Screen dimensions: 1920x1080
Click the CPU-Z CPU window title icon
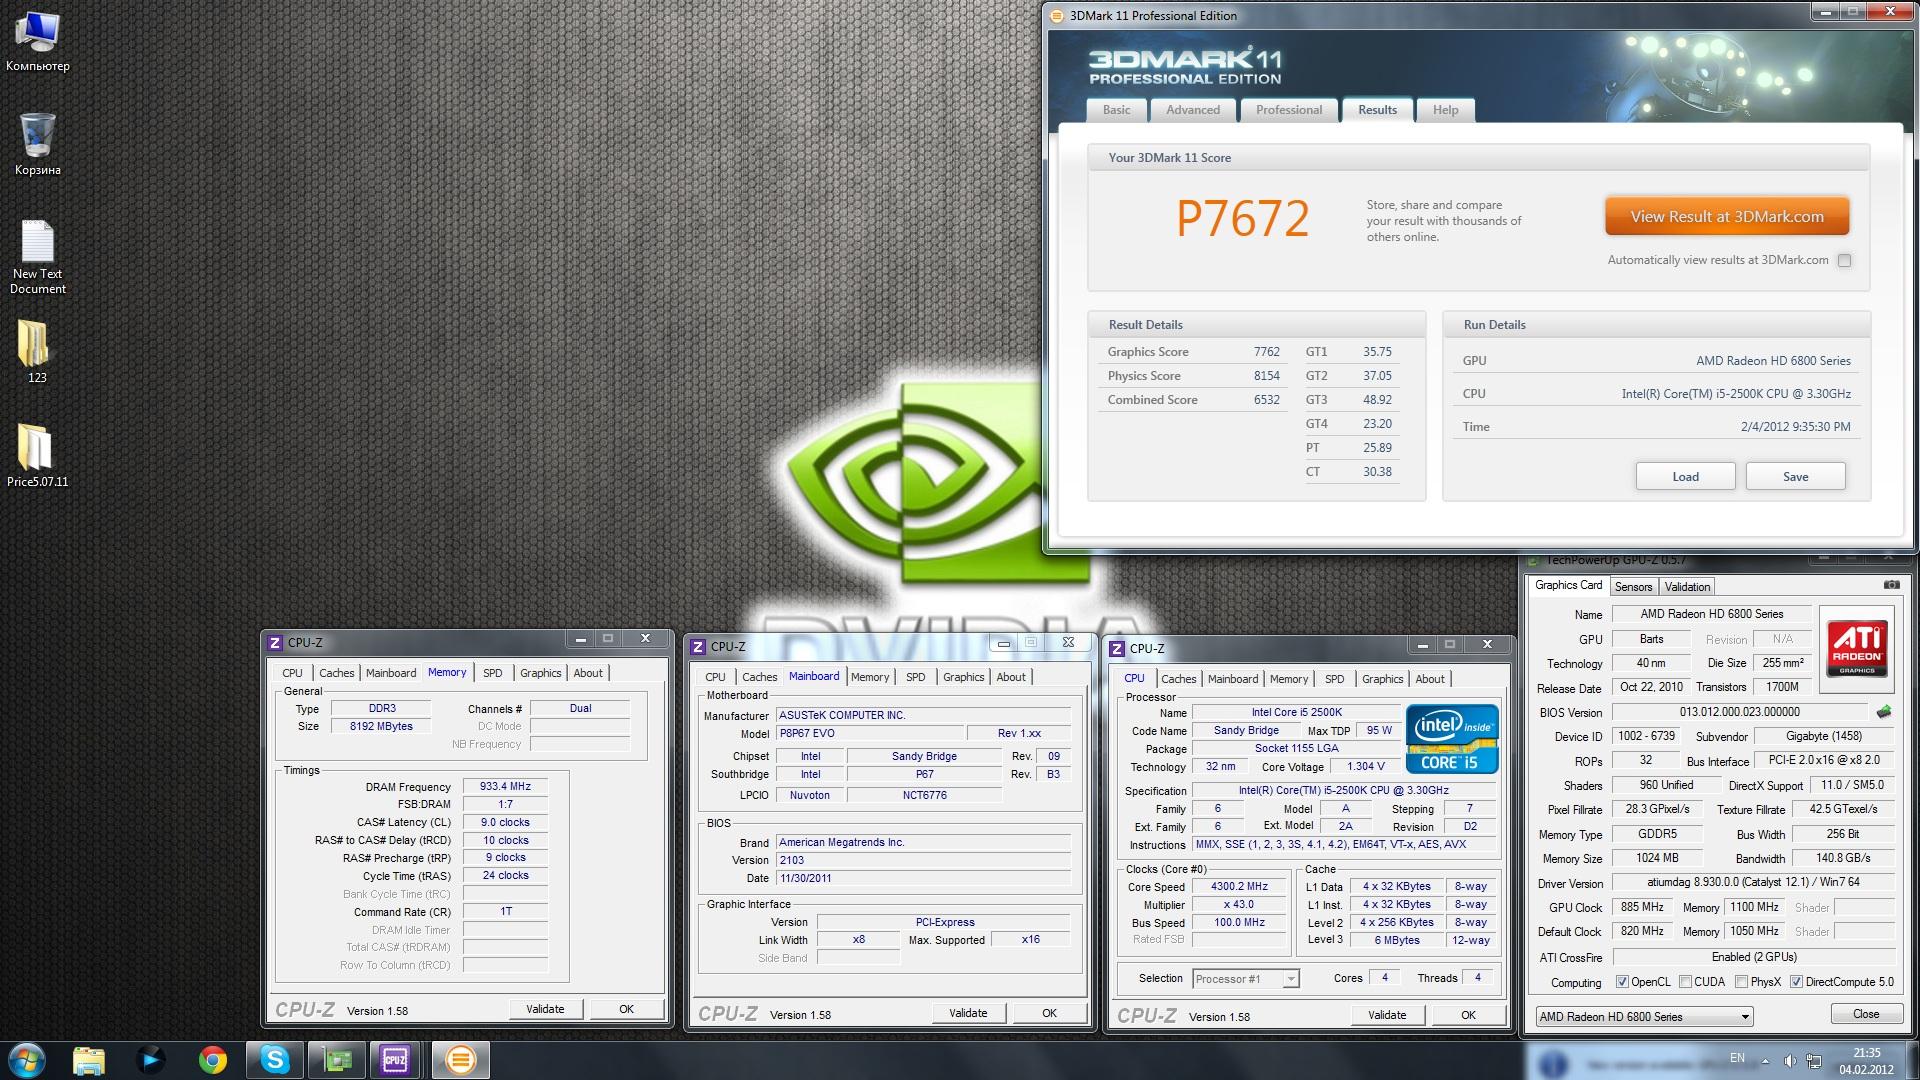[1117, 648]
